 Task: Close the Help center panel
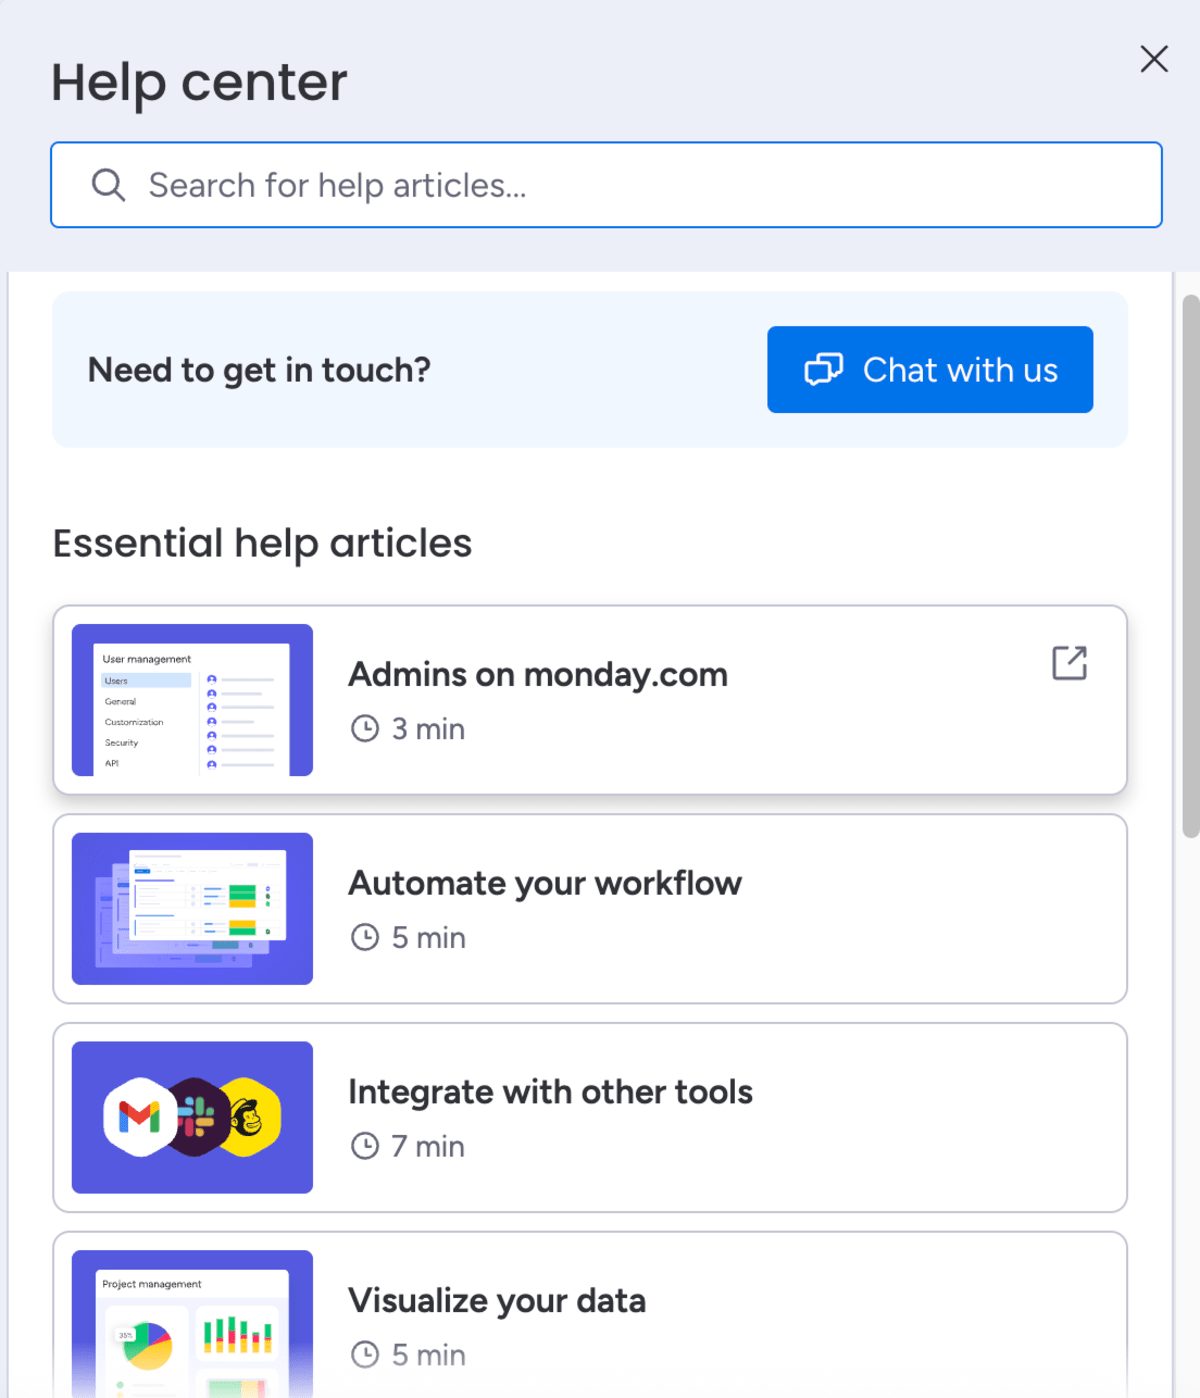coord(1154,60)
